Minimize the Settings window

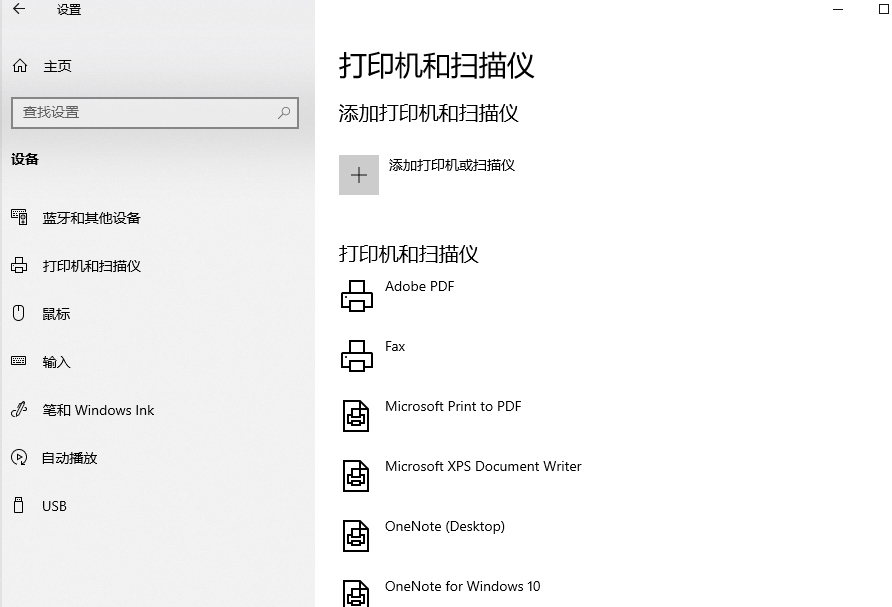click(x=837, y=9)
